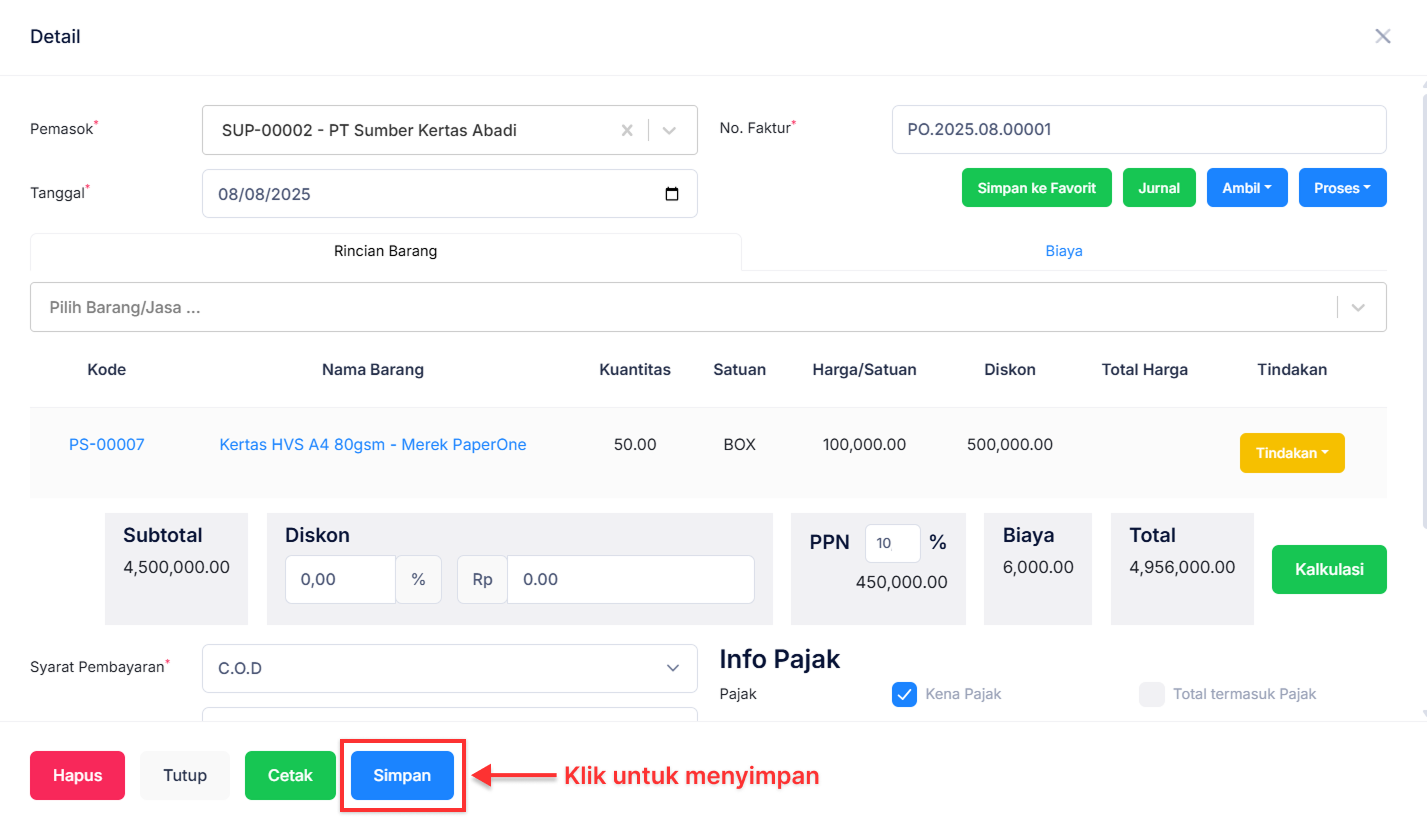This screenshot has width=1427, height=822.
Task: Click inside the PPN percent field
Action: 892,543
